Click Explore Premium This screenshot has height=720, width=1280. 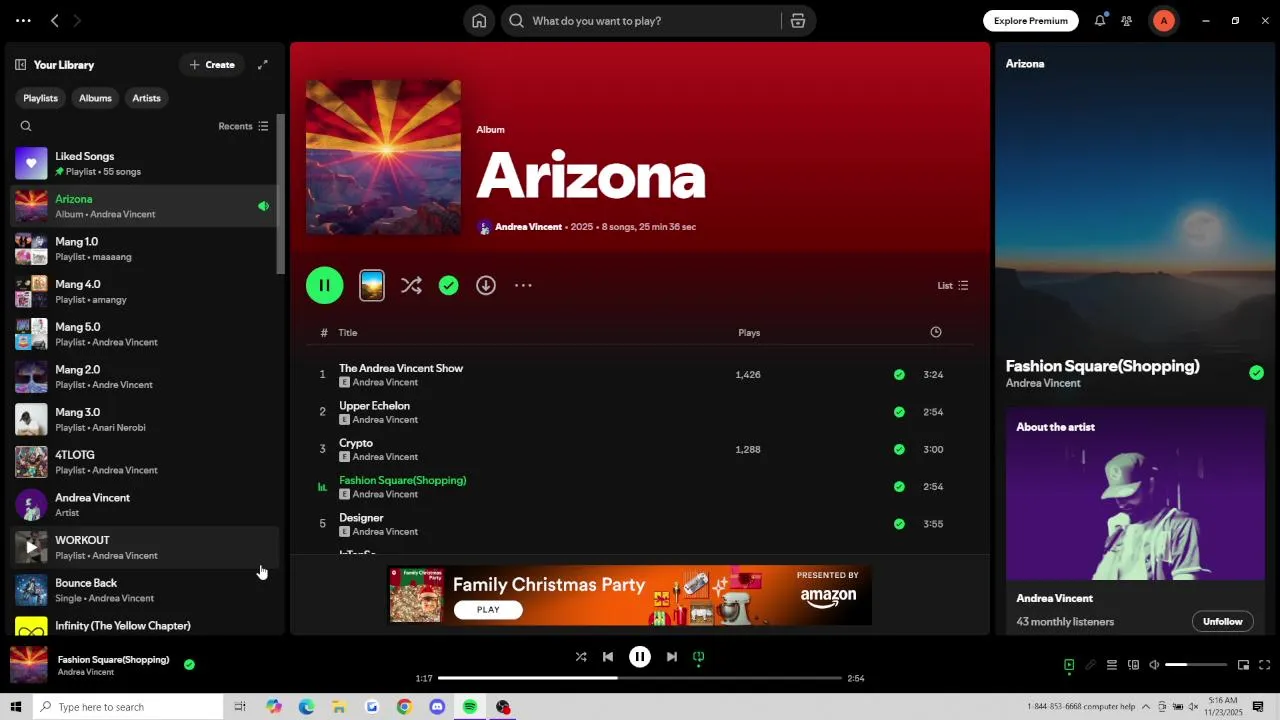pyautogui.click(x=1030, y=21)
